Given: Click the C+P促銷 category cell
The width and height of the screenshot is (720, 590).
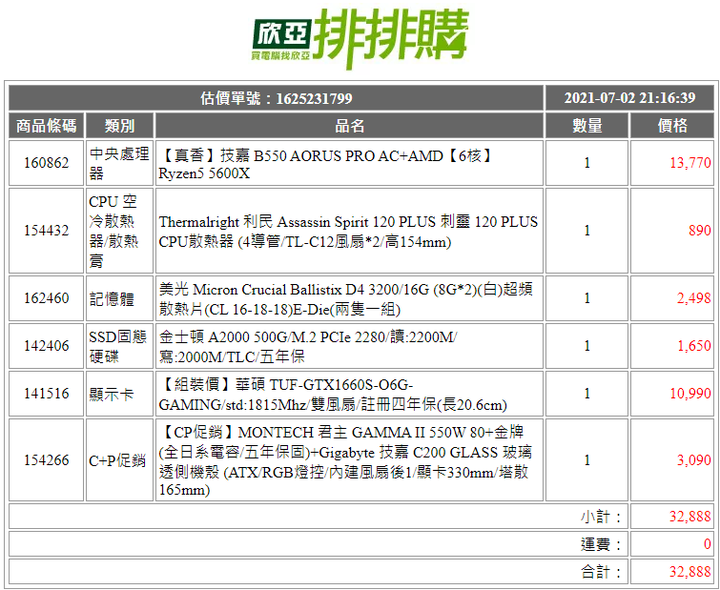Looking at the screenshot, I should [x=119, y=460].
